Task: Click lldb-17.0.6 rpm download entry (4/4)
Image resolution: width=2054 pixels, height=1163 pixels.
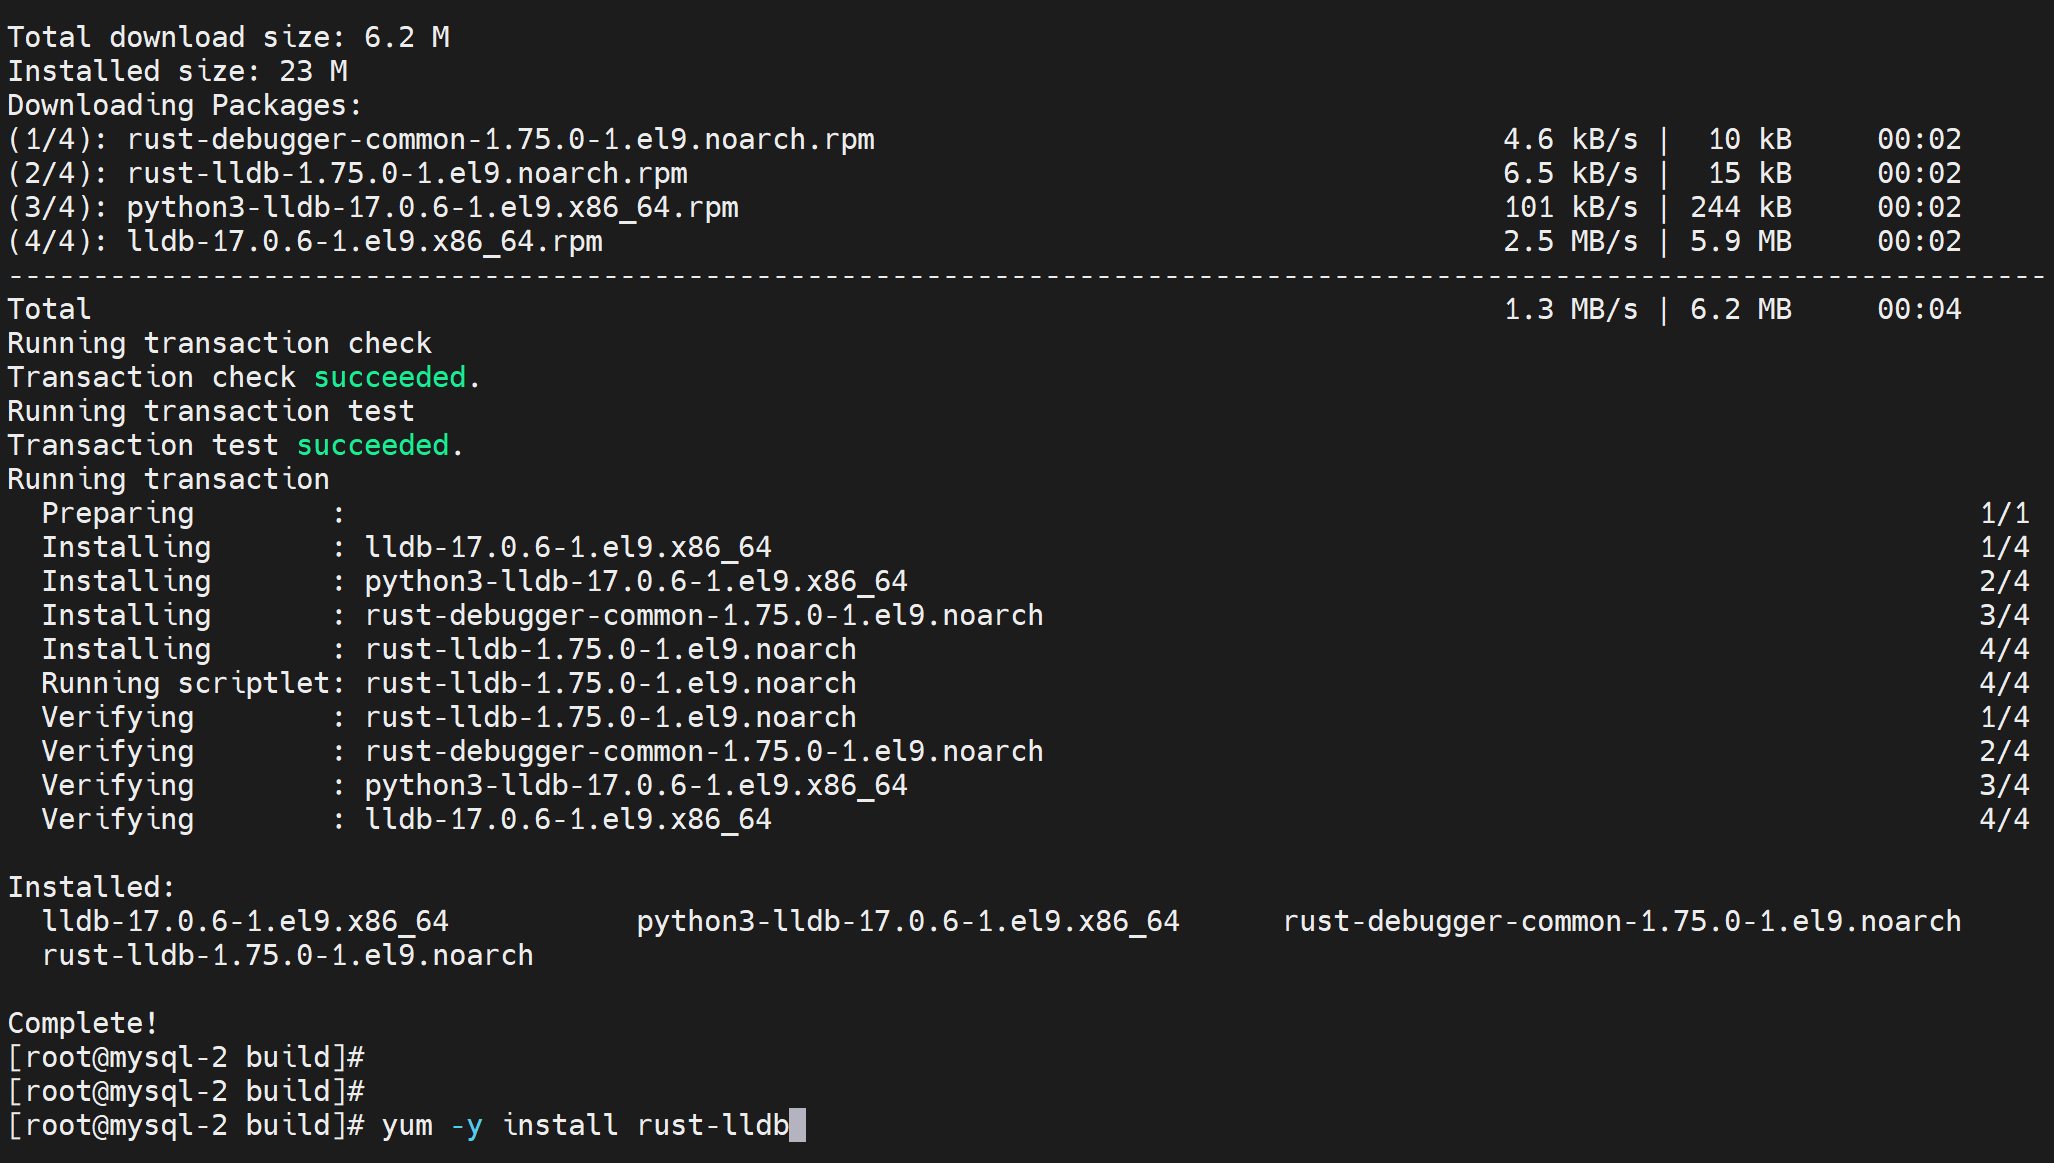Action: click(364, 241)
